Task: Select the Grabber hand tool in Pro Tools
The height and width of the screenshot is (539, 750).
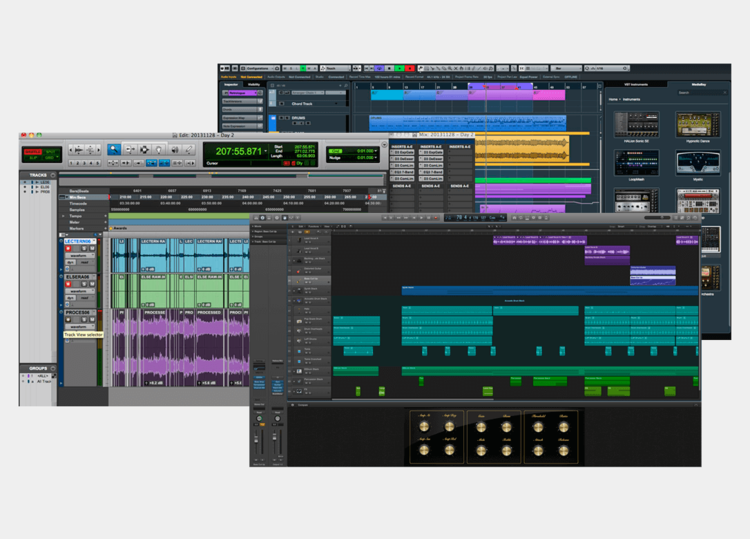Action: [158, 150]
